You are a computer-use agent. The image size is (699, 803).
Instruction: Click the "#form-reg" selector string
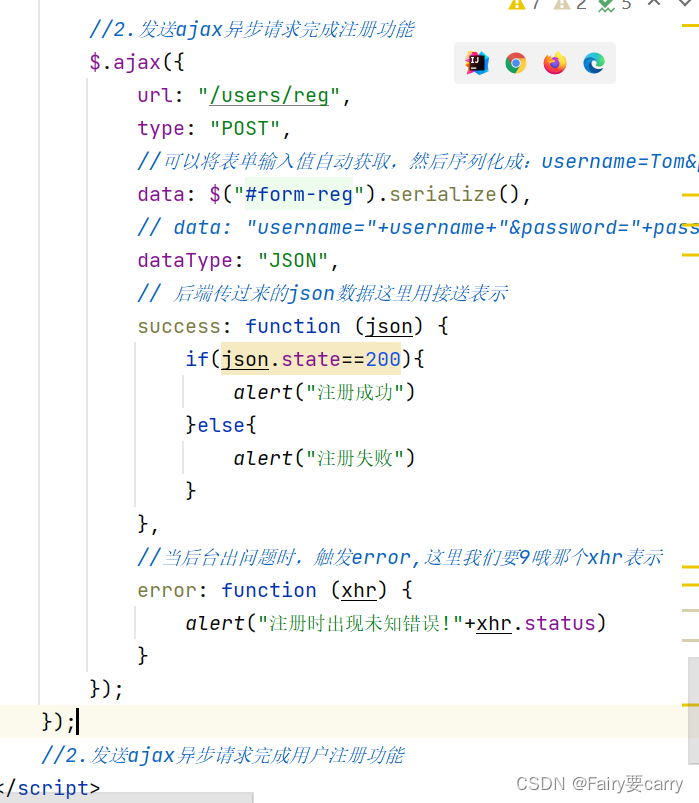pos(299,195)
